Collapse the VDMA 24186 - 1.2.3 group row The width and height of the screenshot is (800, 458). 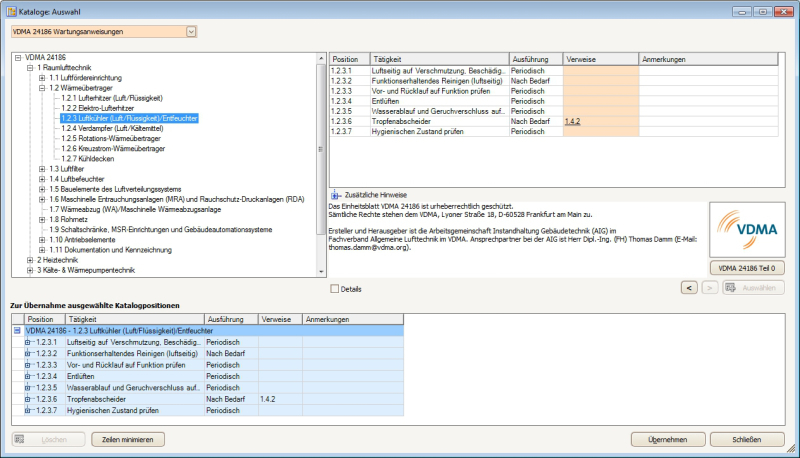[17, 330]
